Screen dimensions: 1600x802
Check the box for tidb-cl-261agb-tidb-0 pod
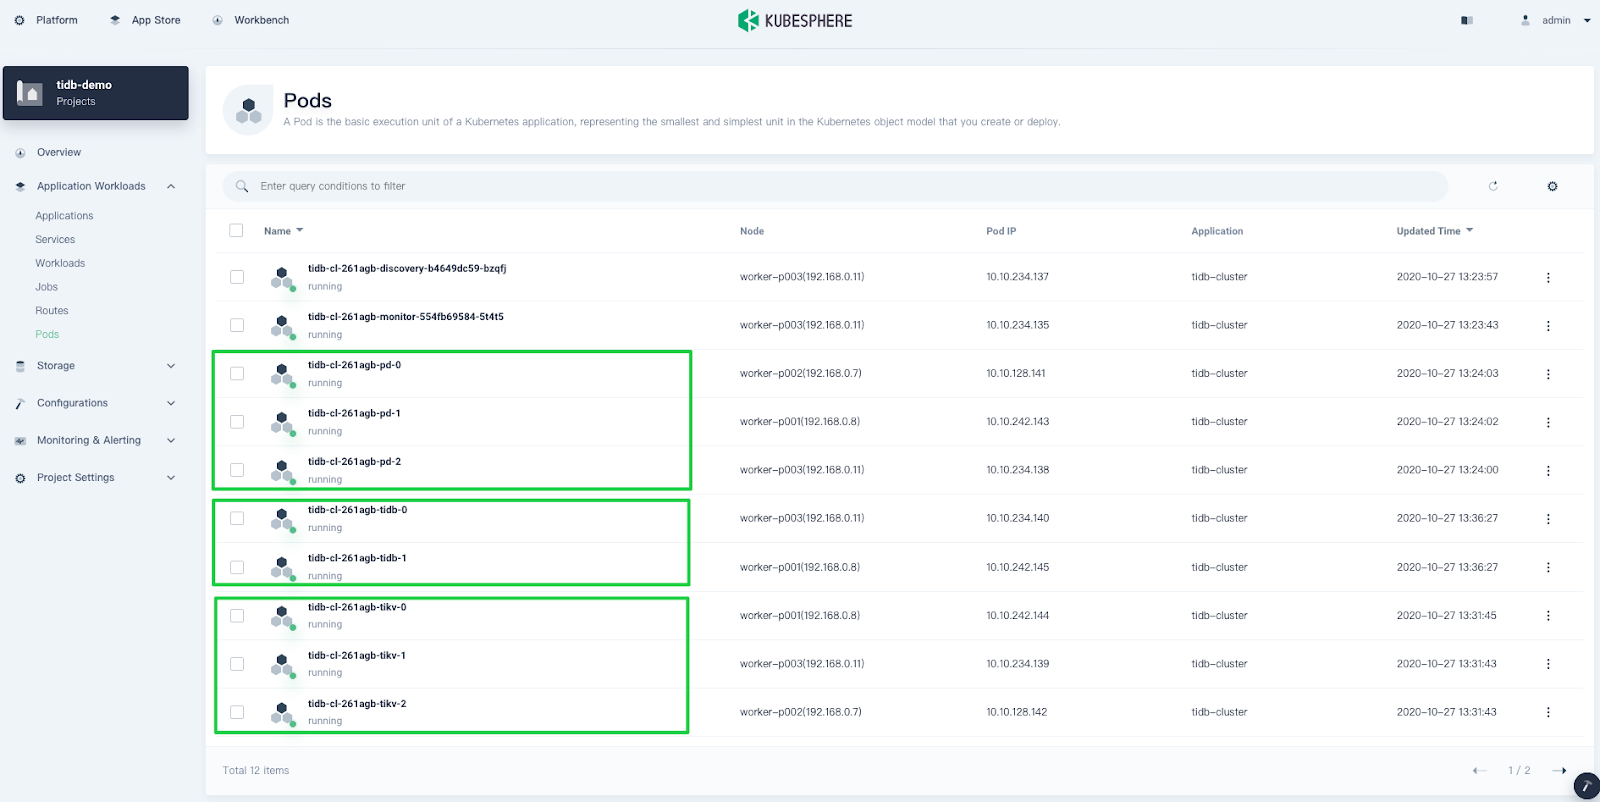[237, 518]
